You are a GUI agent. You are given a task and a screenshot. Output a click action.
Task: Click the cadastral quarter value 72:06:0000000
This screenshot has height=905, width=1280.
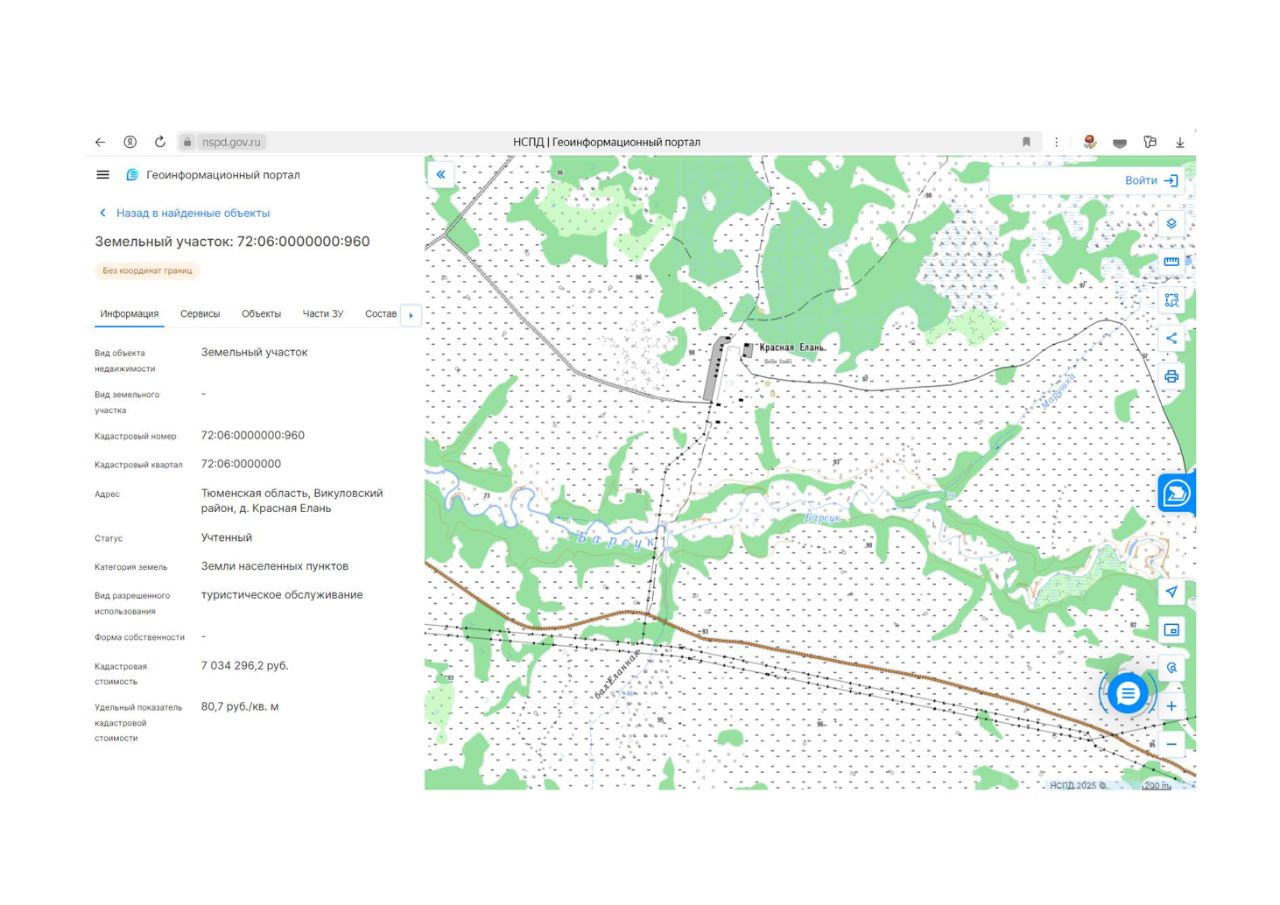(x=241, y=463)
